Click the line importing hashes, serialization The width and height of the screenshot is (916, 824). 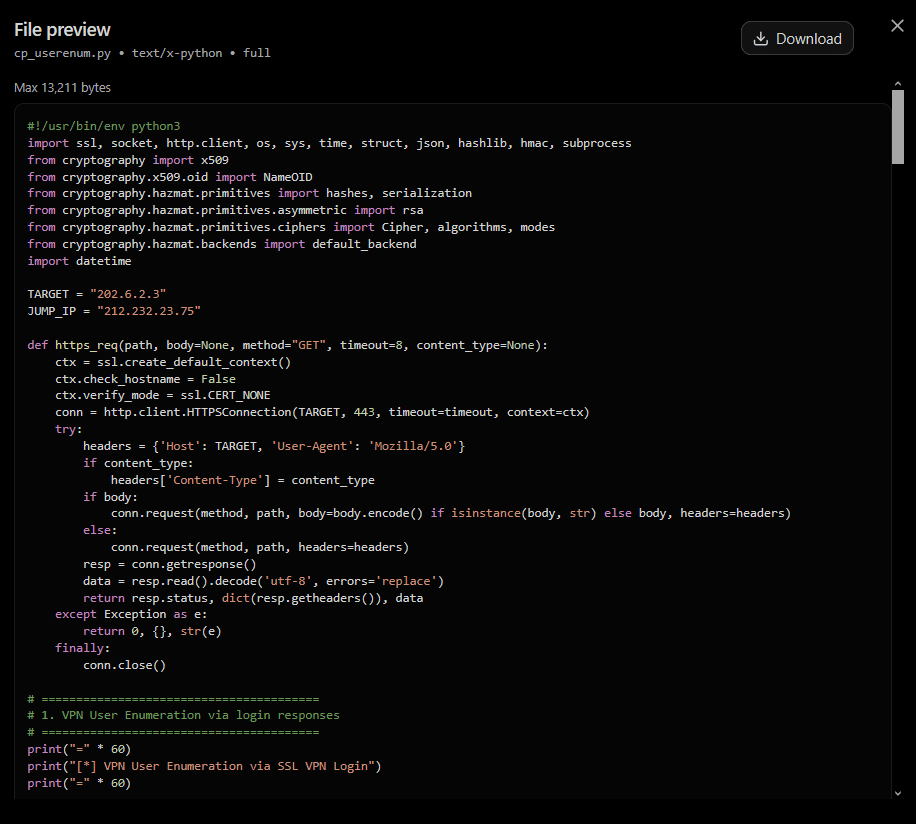point(249,193)
